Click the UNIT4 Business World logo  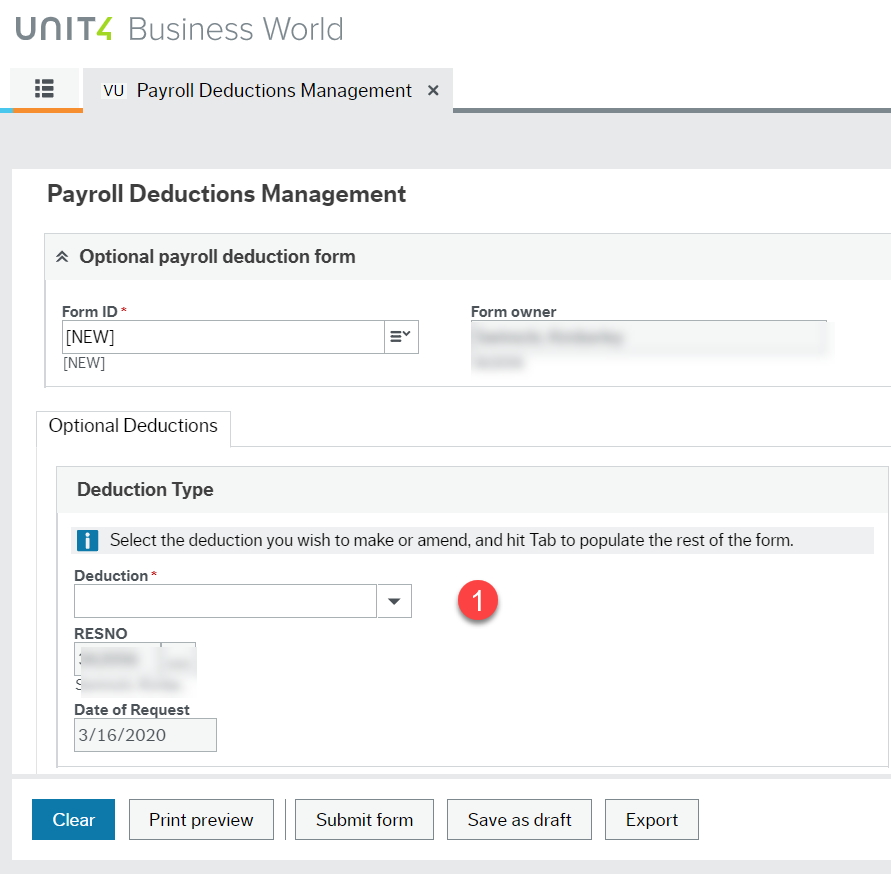click(x=180, y=29)
